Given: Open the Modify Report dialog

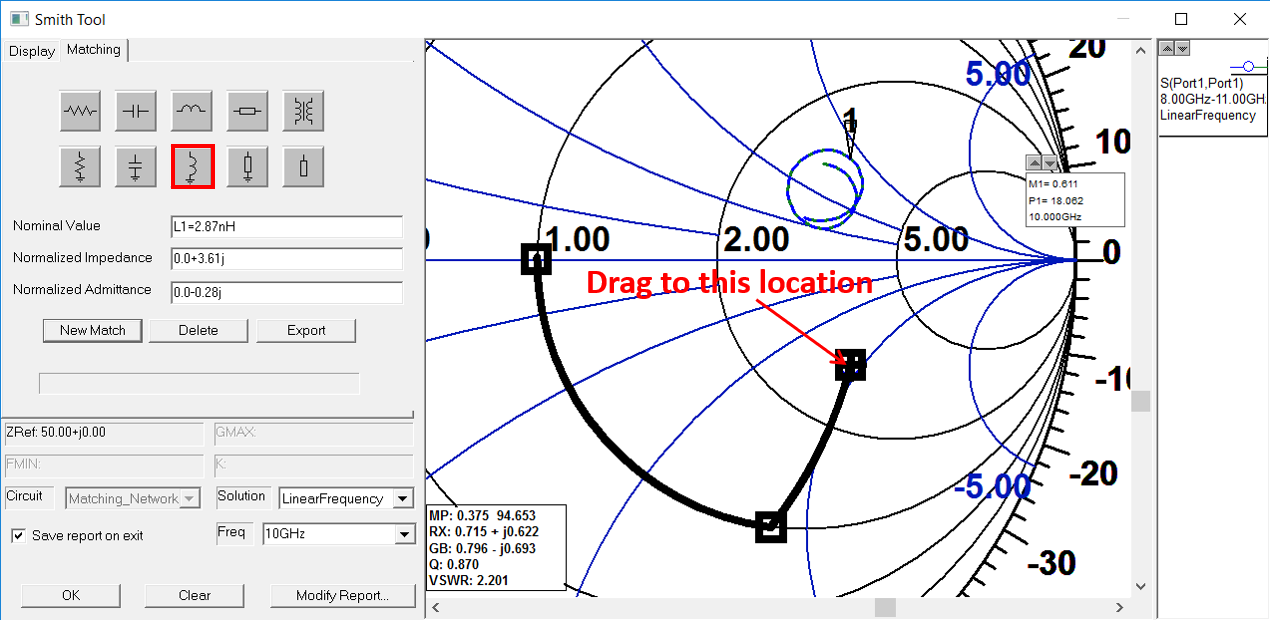Looking at the screenshot, I should point(343,595).
